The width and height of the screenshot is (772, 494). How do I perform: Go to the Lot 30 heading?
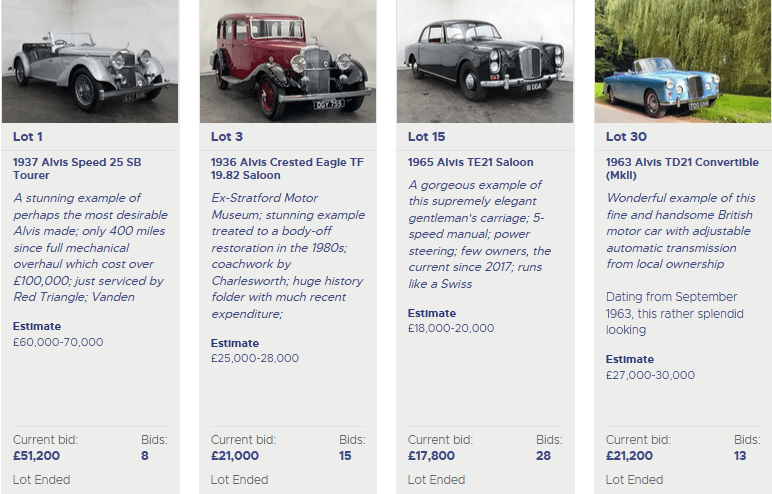point(626,136)
